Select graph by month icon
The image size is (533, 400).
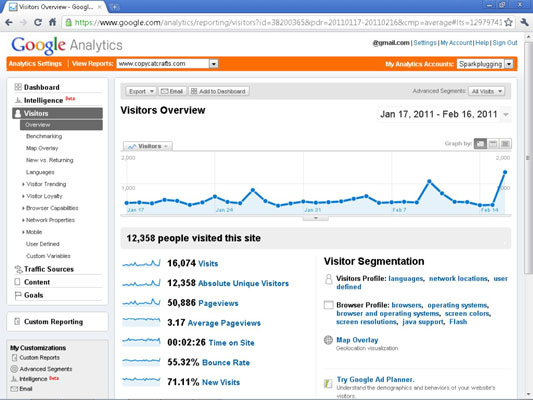tap(505, 144)
